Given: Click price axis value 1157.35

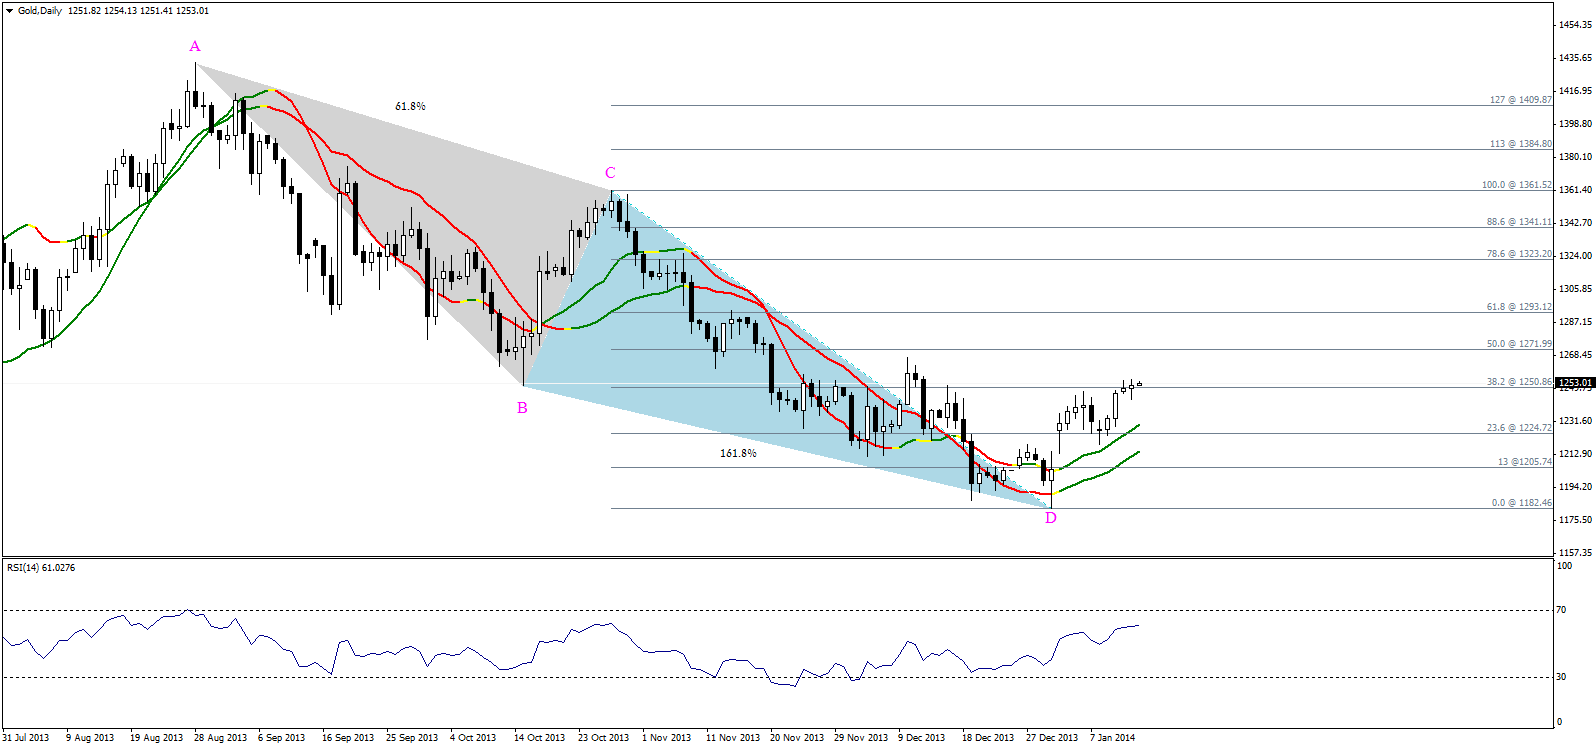Looking at the screenshot, I should [1575, 553].
